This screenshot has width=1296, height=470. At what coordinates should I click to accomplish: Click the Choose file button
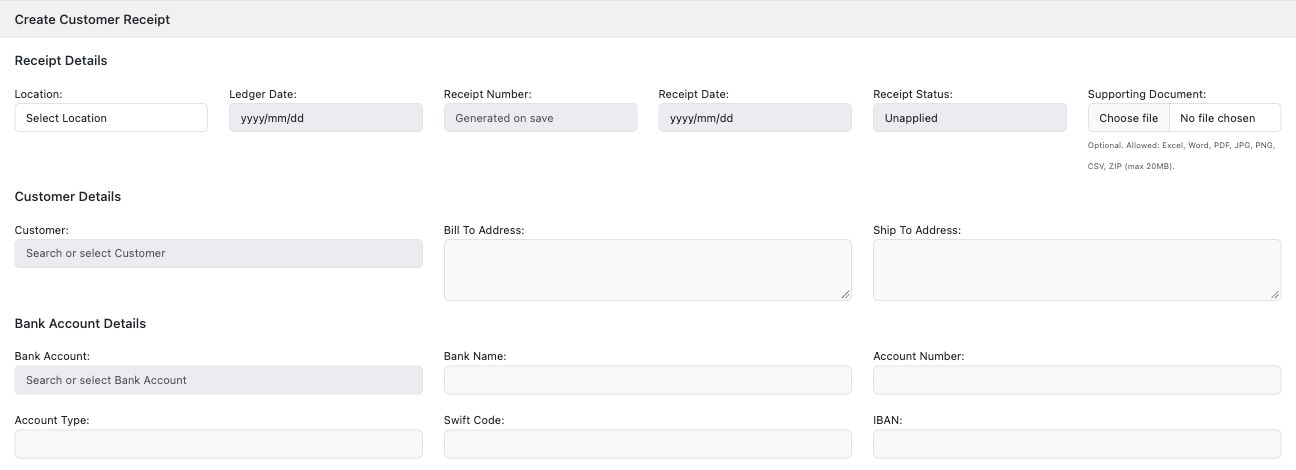(1128, 118)
